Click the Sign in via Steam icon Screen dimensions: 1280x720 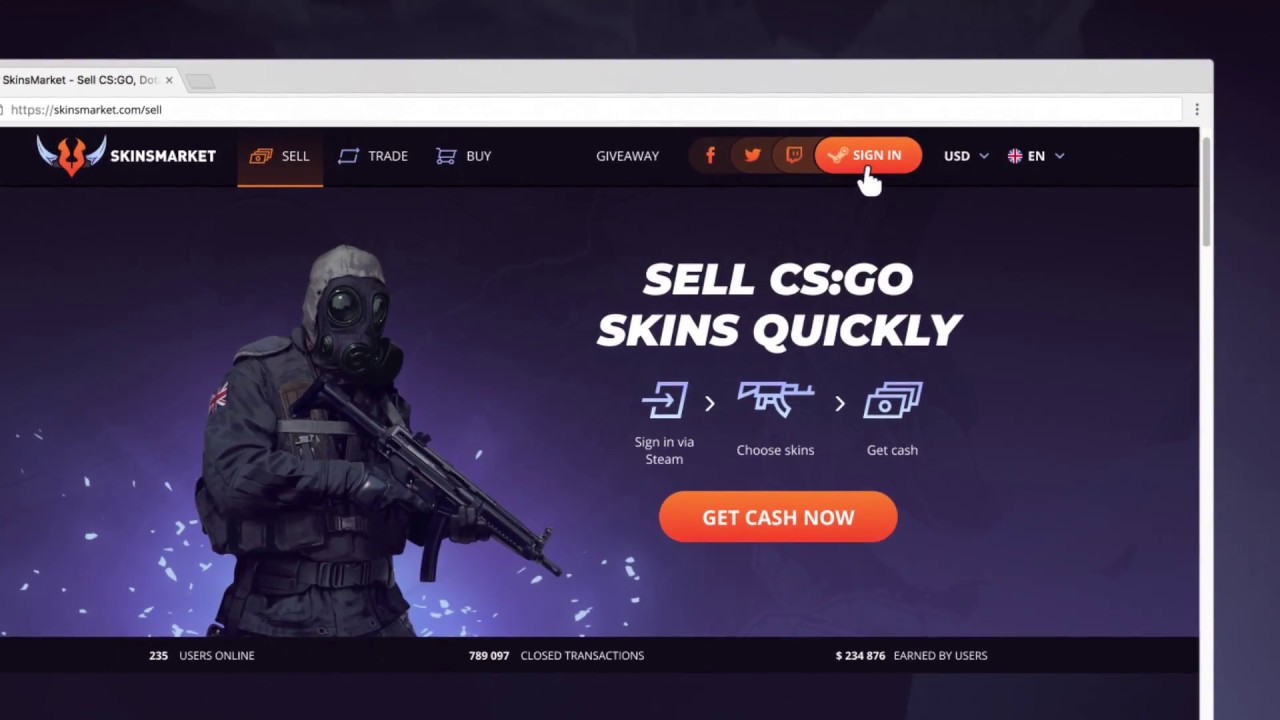pyautogui.click(x=664, y=400)
